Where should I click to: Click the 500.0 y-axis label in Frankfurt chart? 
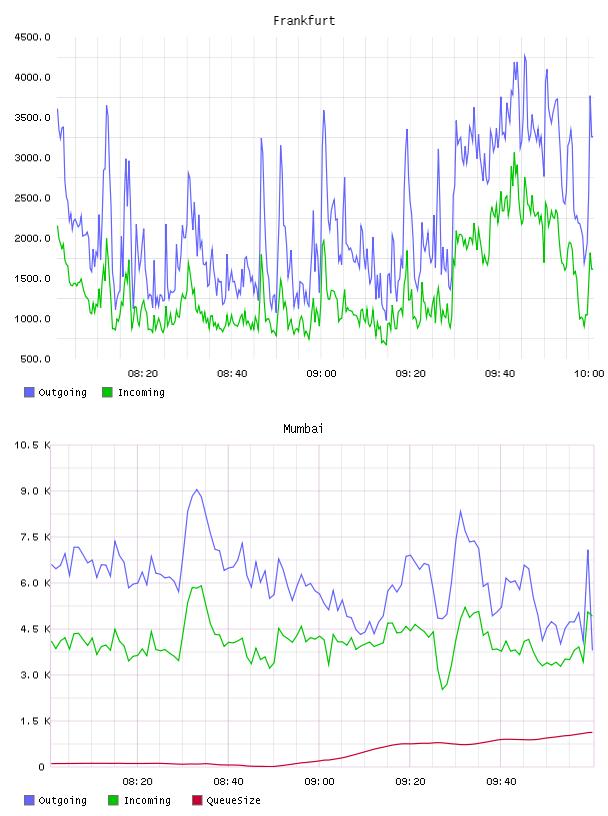pos(35,359)
